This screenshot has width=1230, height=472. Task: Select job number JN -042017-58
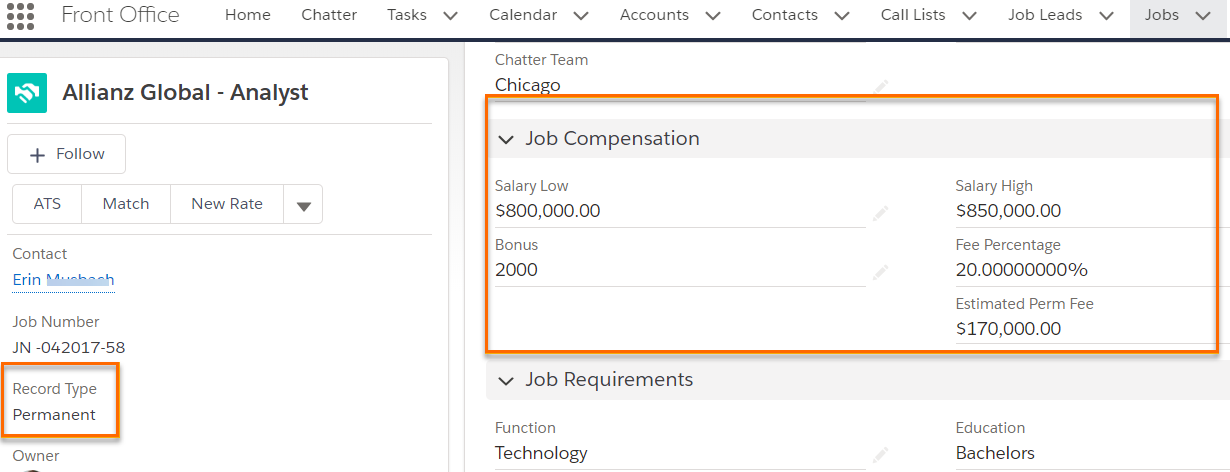tap(69, 348)
